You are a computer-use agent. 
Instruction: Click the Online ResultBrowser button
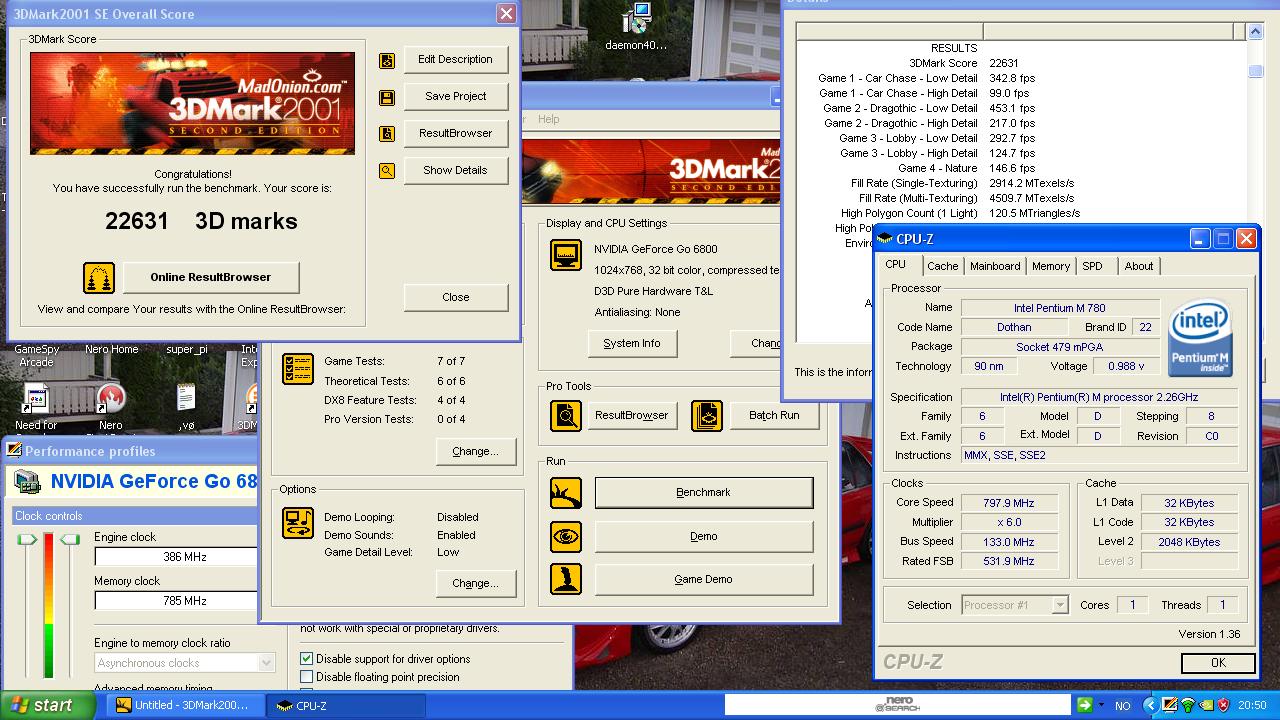pos(211,278)
